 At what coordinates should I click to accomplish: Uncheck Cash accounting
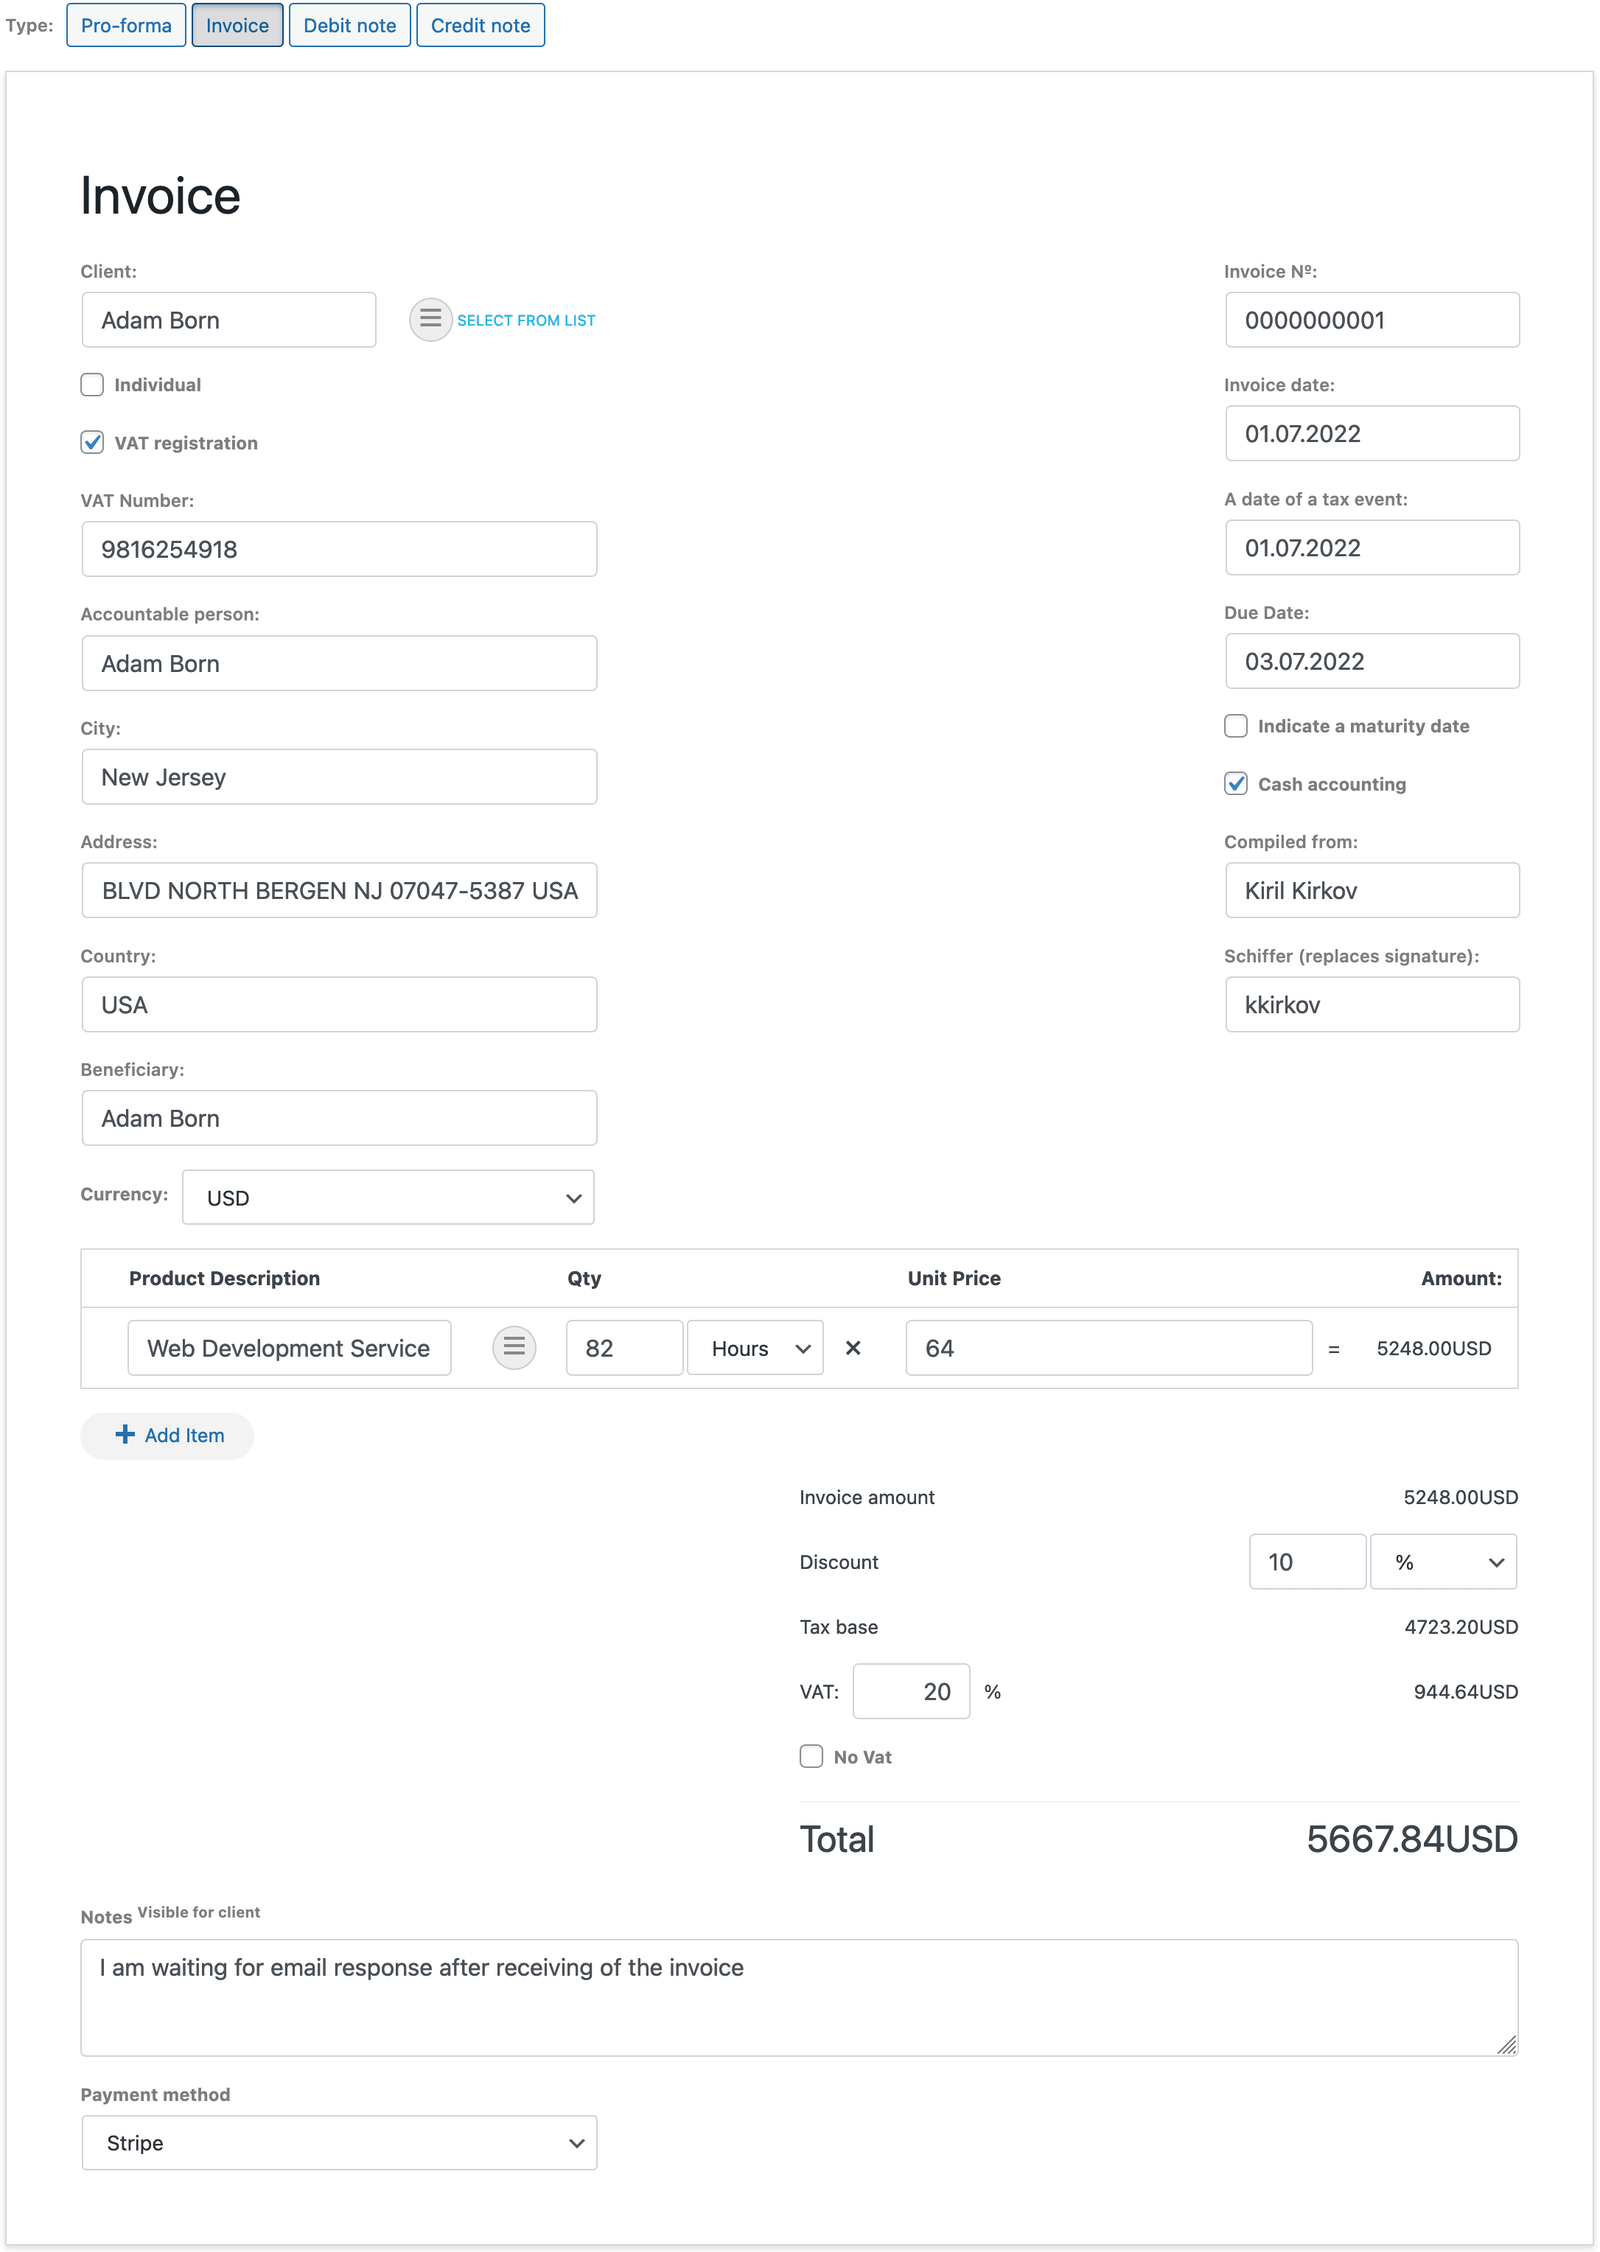(x=1236, y=784)
